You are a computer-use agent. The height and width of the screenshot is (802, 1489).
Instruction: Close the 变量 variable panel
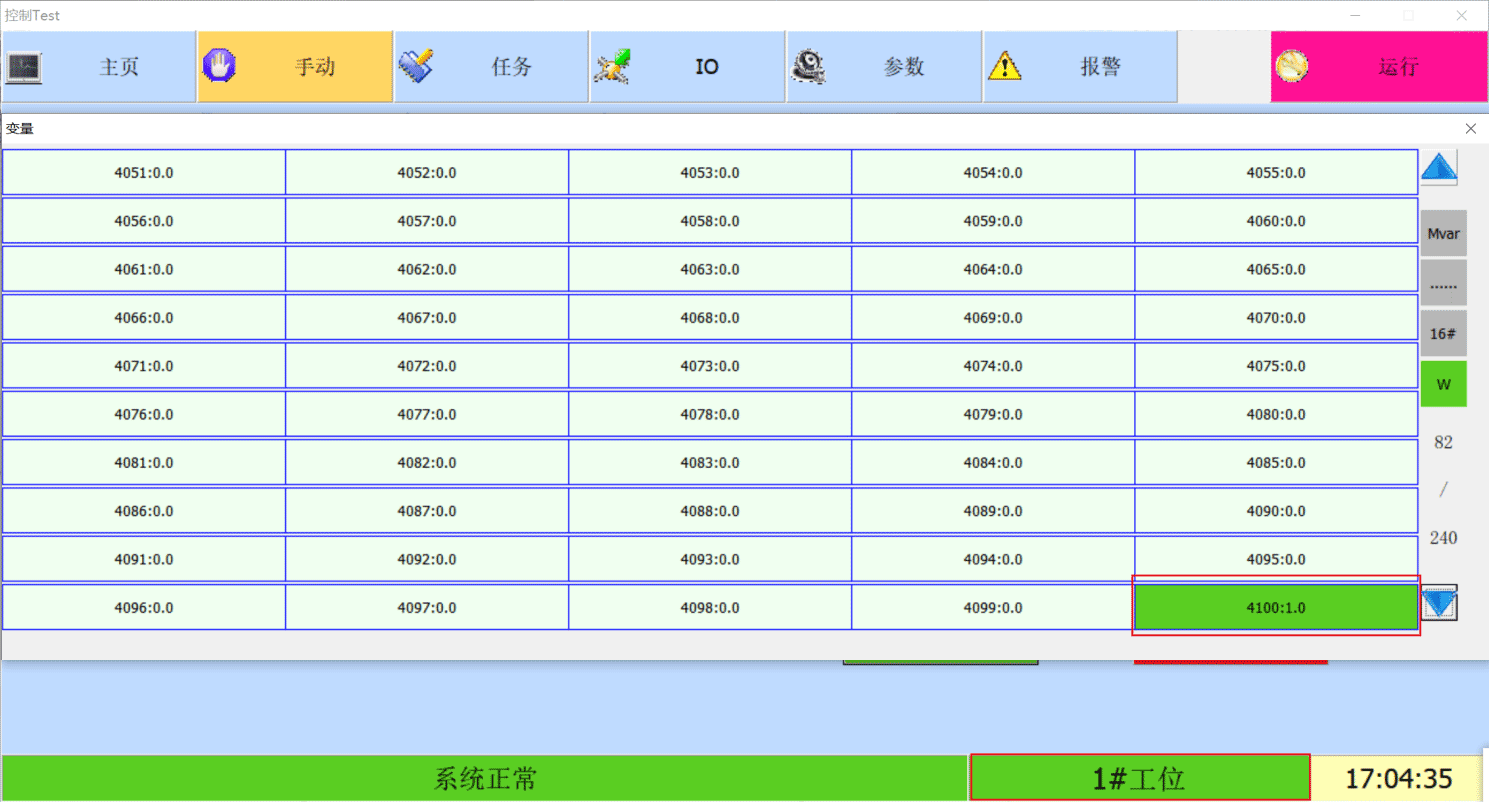(x=1470, y=129)
